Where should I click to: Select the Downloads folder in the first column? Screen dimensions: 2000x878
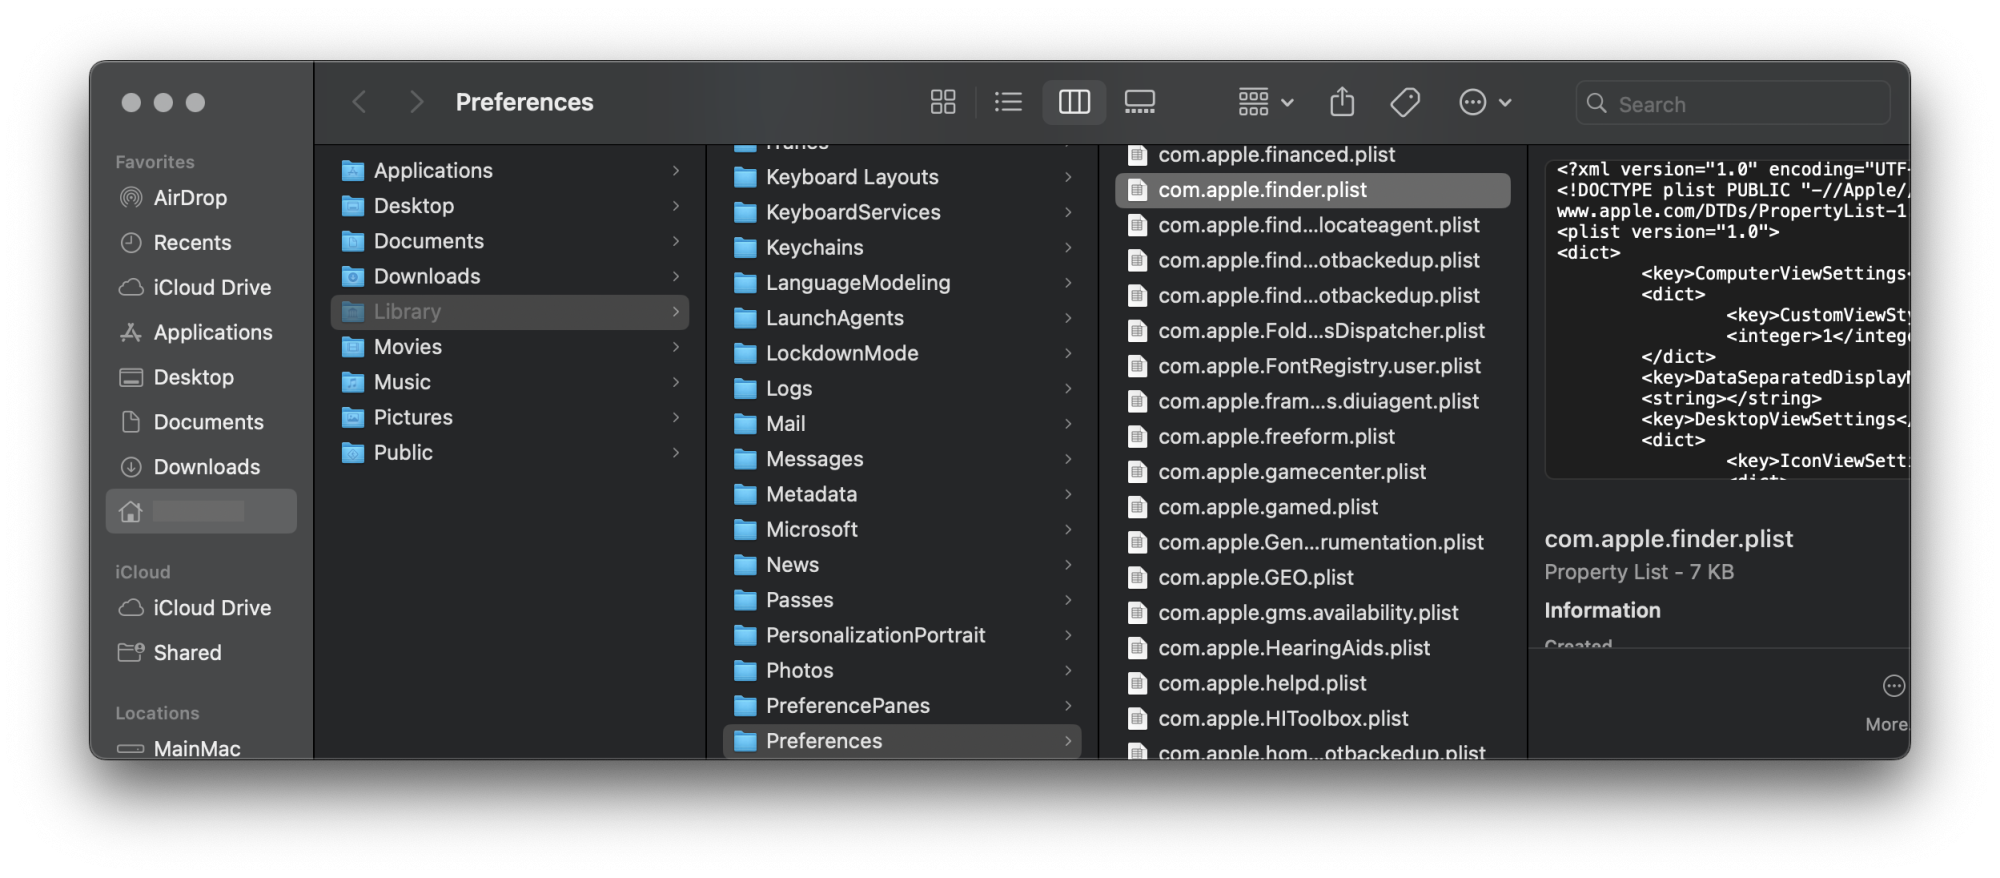pyautogui.click(x=510, y=276)
